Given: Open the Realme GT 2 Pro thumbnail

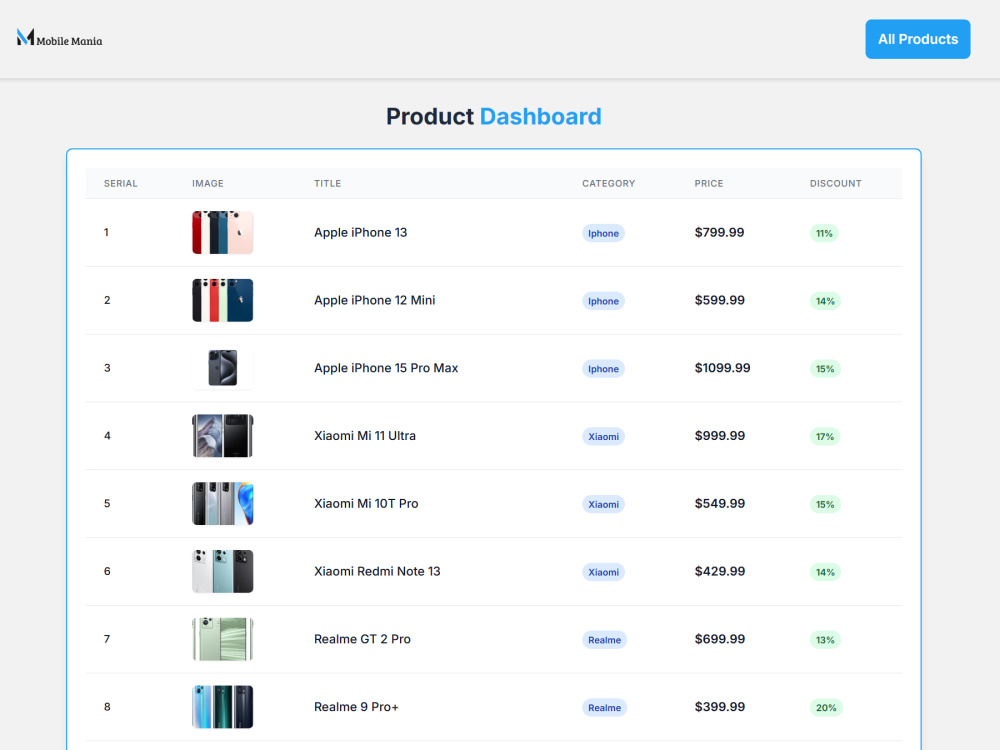Looking at the screenshot, I should (x=223, y=639).
